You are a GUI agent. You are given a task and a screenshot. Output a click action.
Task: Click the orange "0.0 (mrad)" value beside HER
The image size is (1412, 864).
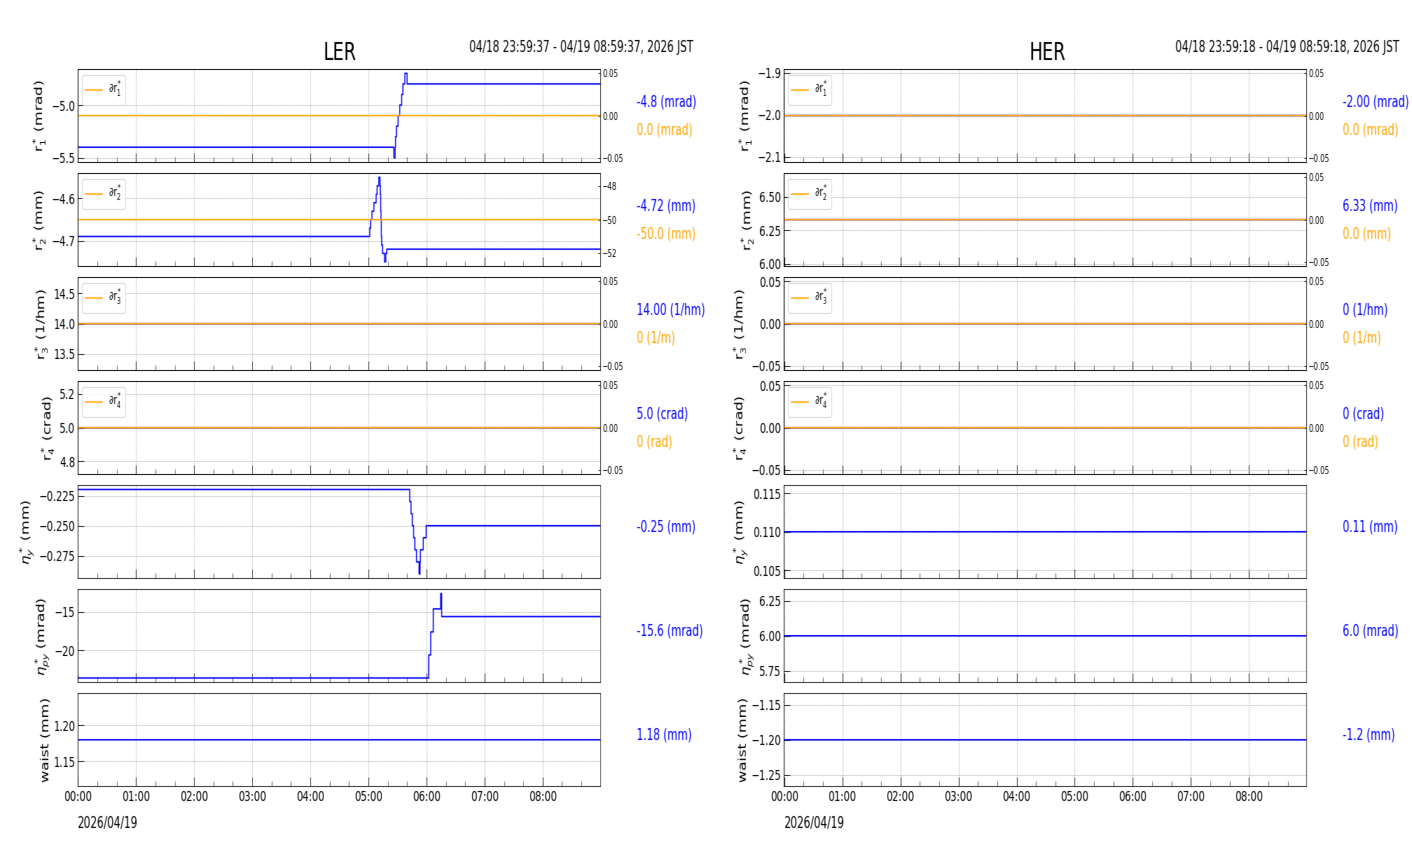coord(1371,130)
